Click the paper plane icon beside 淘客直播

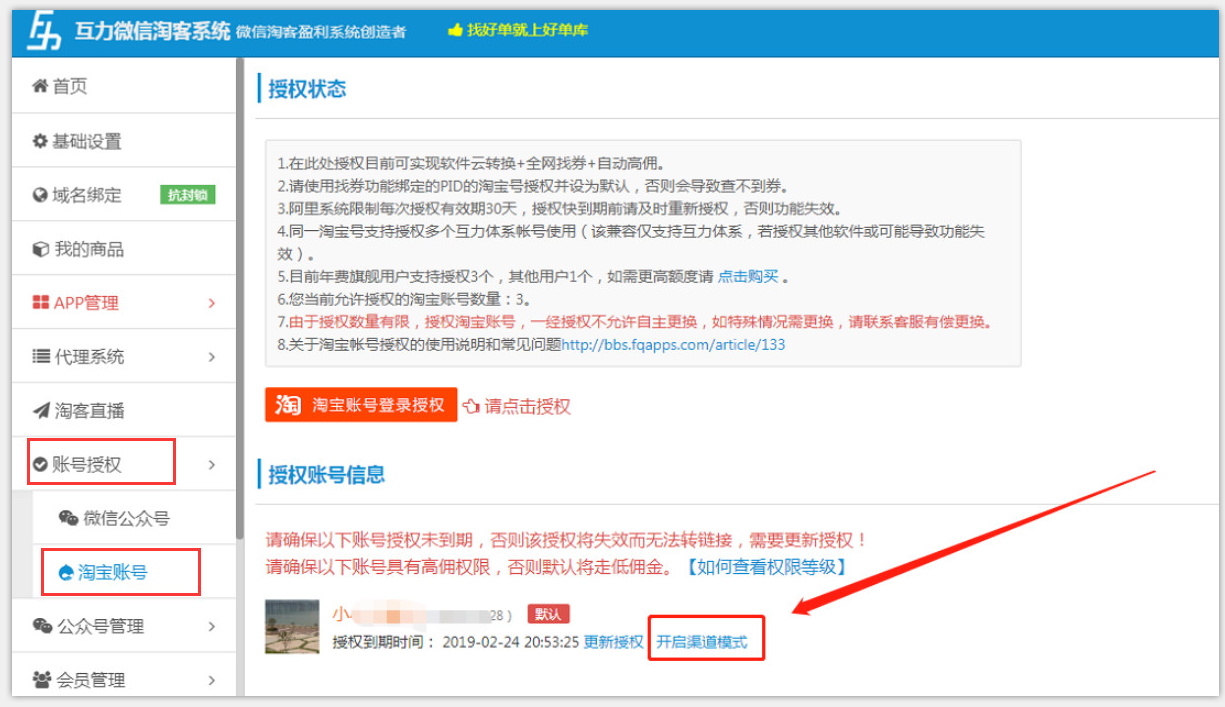point(41,410)
